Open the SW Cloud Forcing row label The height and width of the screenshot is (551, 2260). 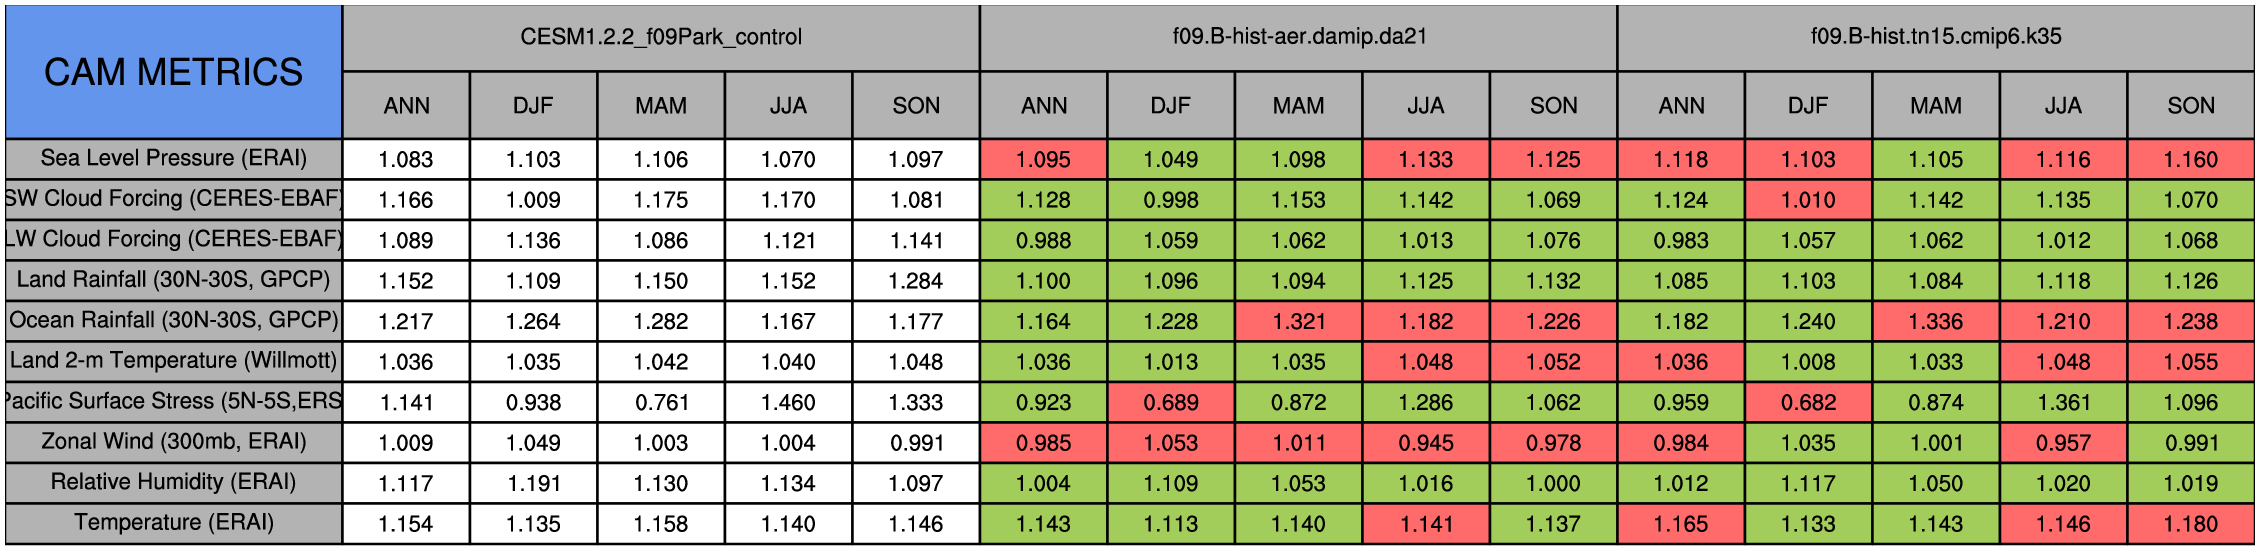coord(173,199)
